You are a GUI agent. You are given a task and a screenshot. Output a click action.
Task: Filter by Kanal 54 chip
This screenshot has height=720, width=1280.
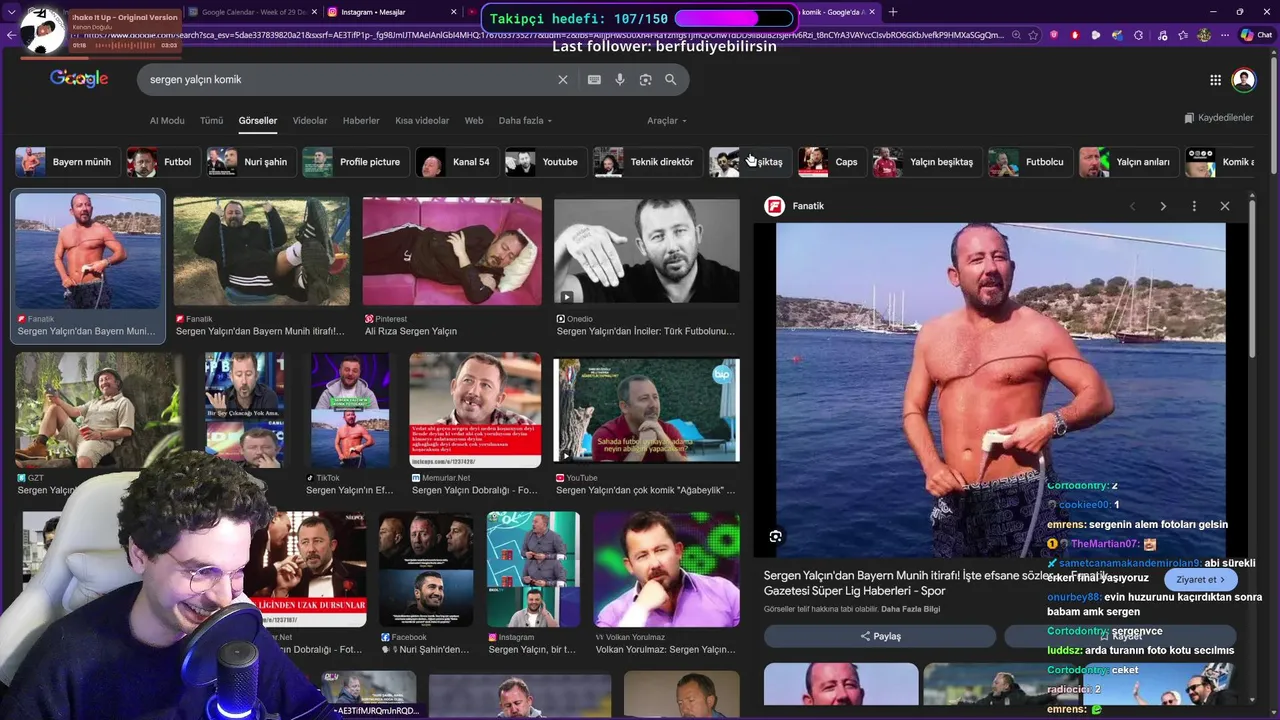458,162
